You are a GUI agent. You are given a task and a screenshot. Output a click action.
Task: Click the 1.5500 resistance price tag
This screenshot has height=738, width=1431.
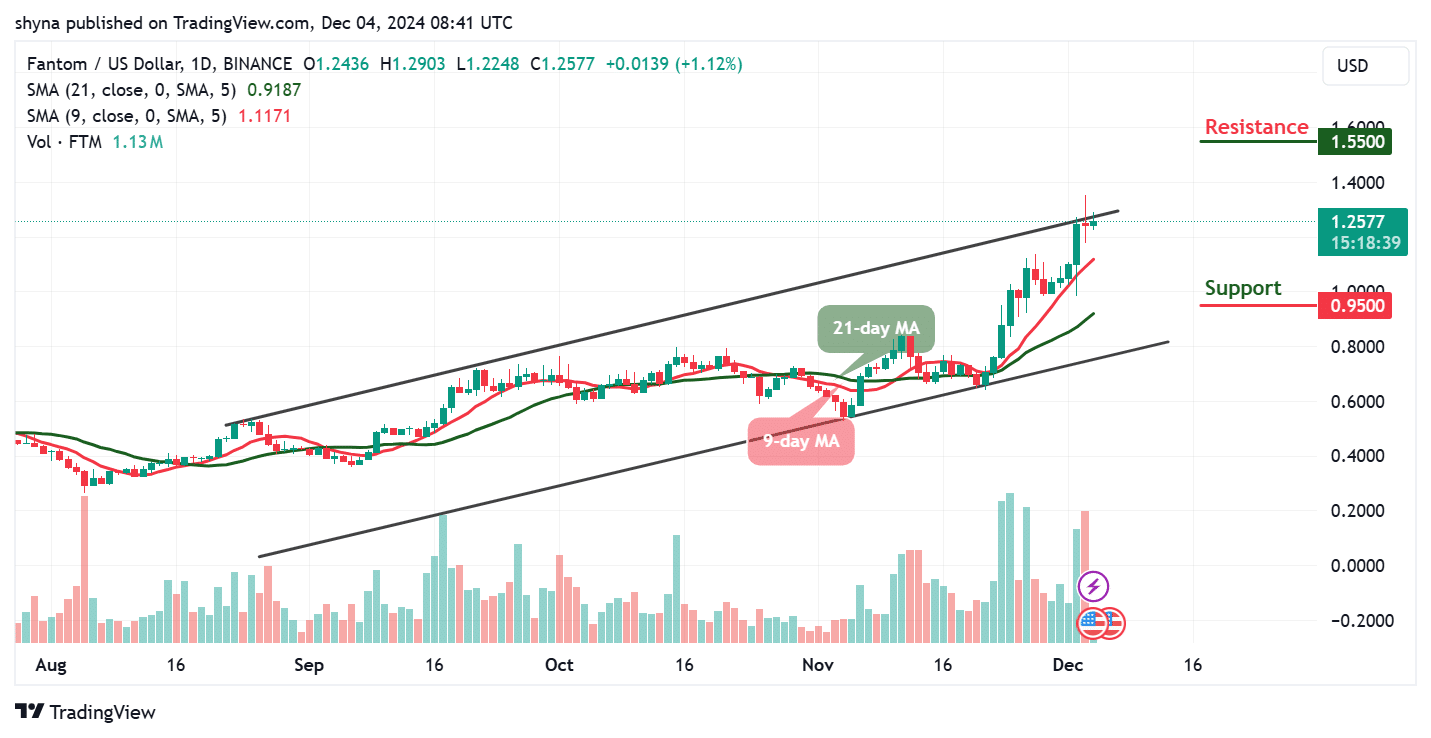1355,142
